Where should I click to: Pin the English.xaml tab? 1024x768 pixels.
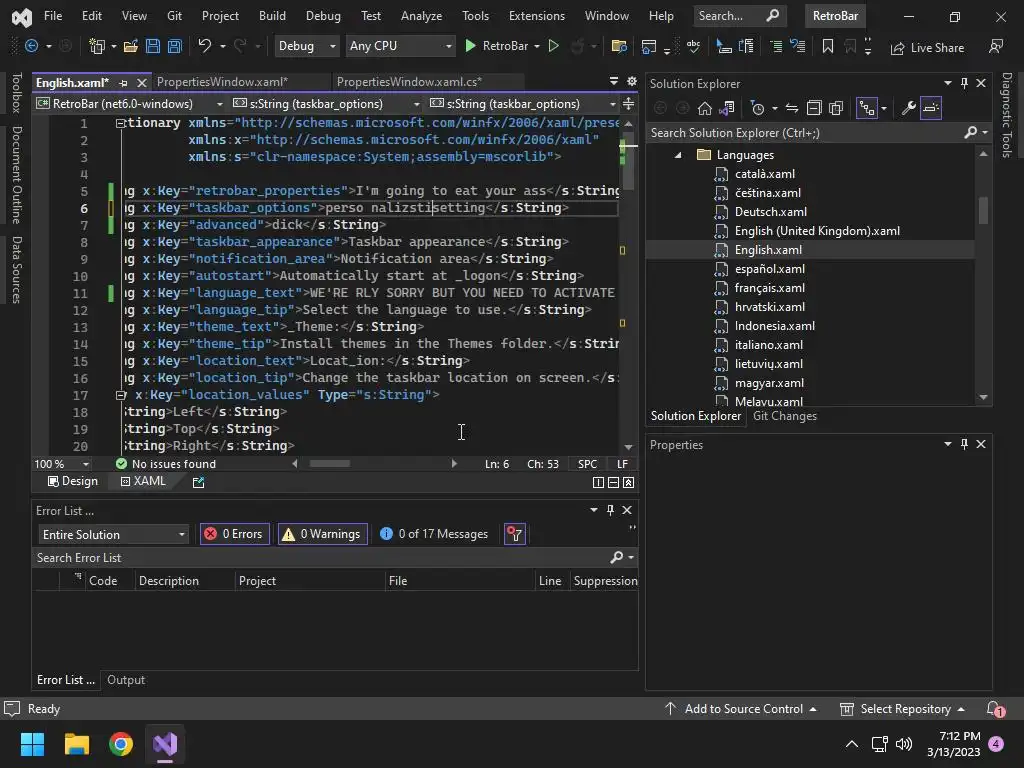[123, 83]
